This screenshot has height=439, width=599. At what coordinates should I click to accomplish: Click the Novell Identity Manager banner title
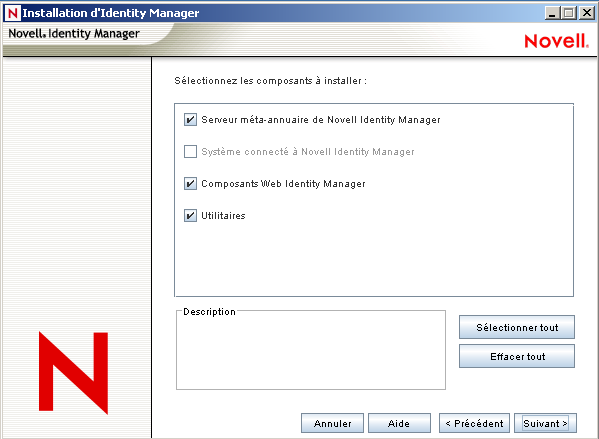(x=74, y=34)
